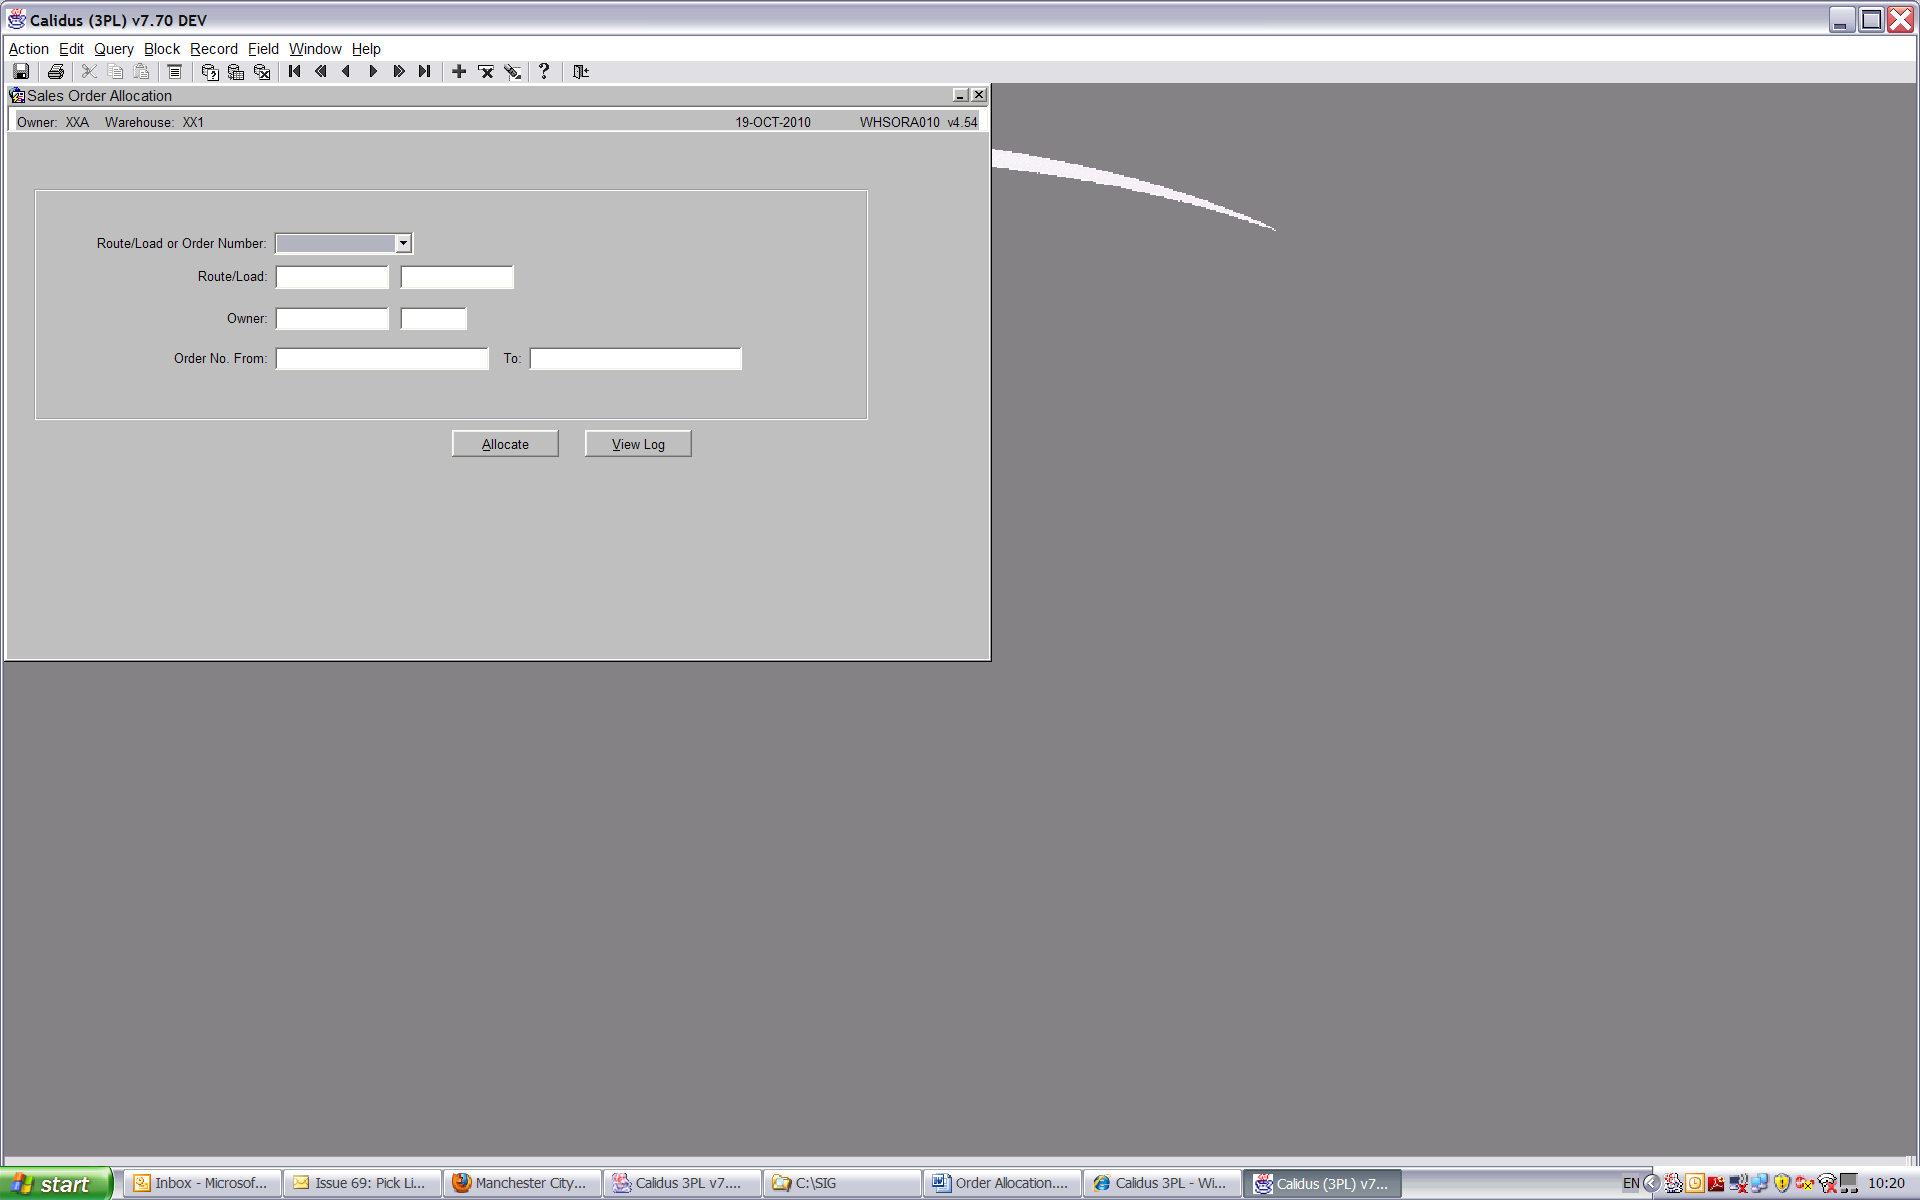This screenshot has width=1920, height=1200.
Task: Switch to Order Allocation Word taskbar item
Action: (x=1003, y=1183)
